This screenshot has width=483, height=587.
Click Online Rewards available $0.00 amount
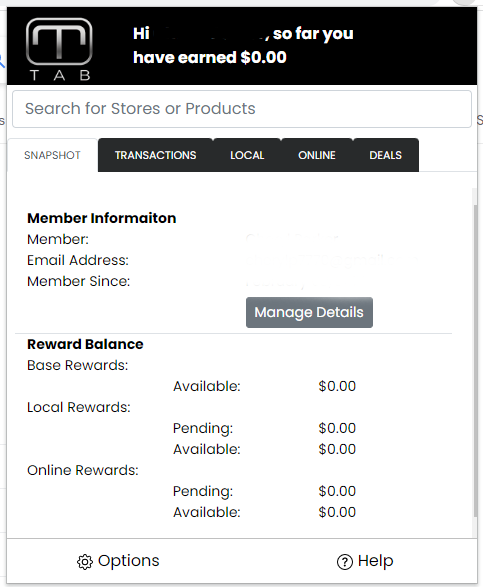[337, 512]
